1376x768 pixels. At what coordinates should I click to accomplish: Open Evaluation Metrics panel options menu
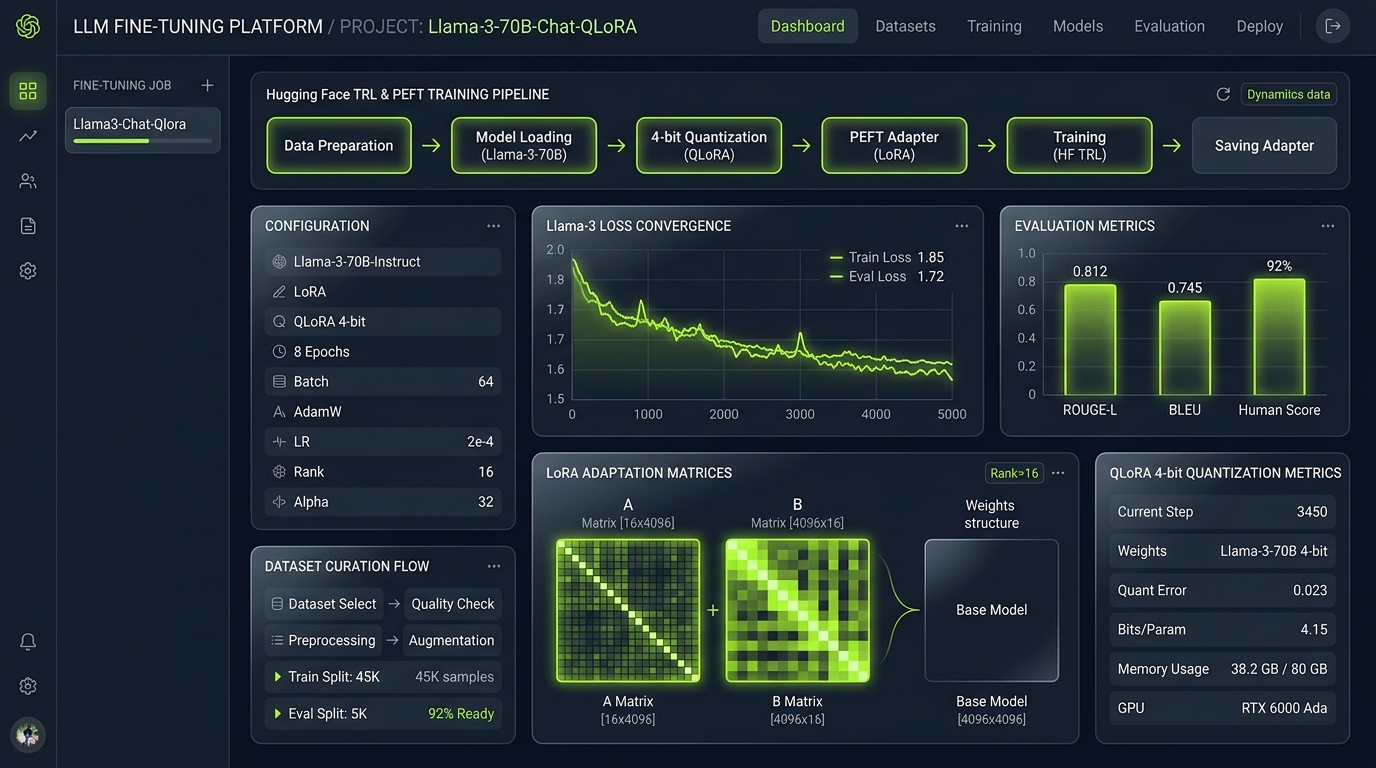(x=1327, y=226)
